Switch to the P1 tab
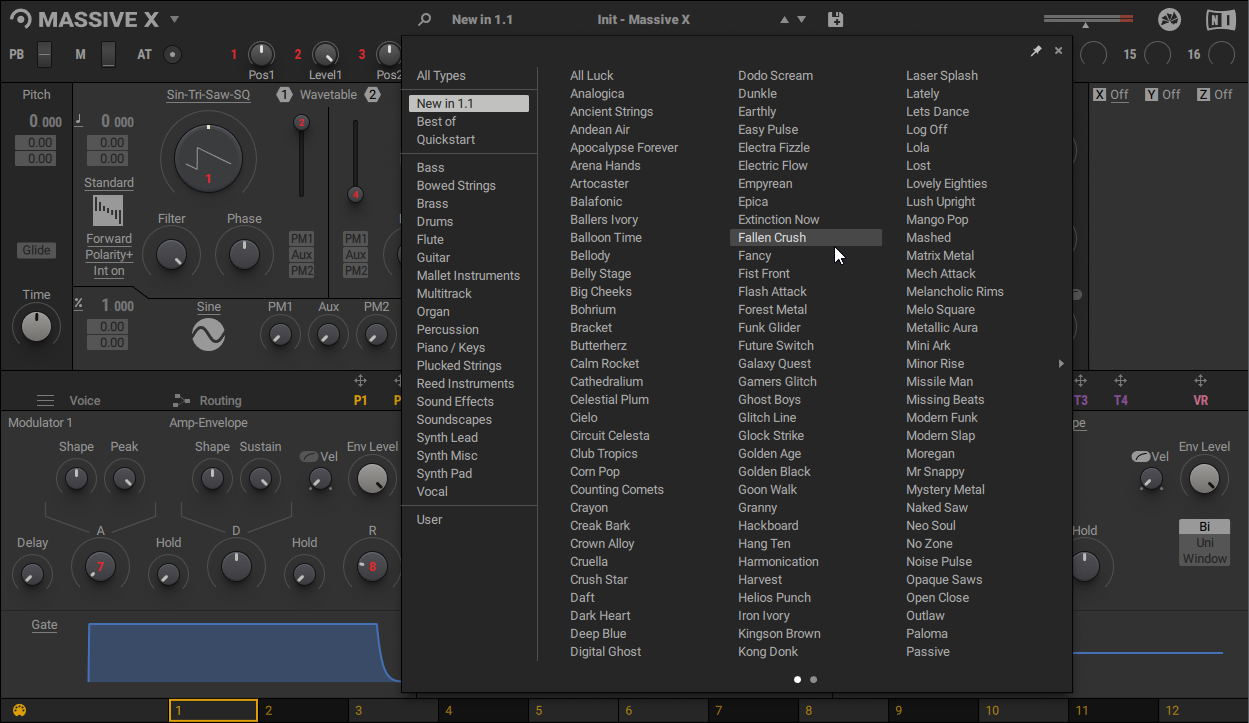This screenshot has height=723, width=1249. coord(361,400)
